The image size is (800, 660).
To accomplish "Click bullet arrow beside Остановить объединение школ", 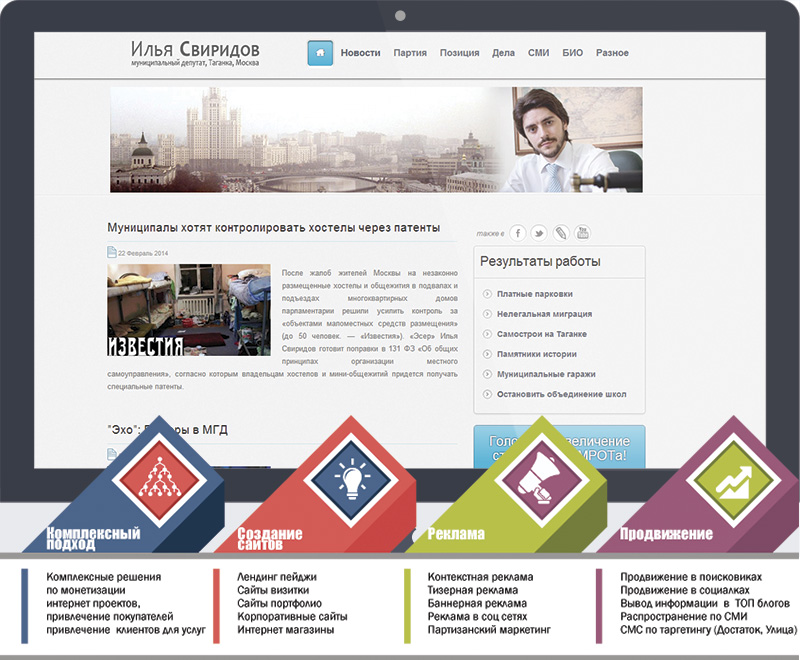I will point(487,394).
